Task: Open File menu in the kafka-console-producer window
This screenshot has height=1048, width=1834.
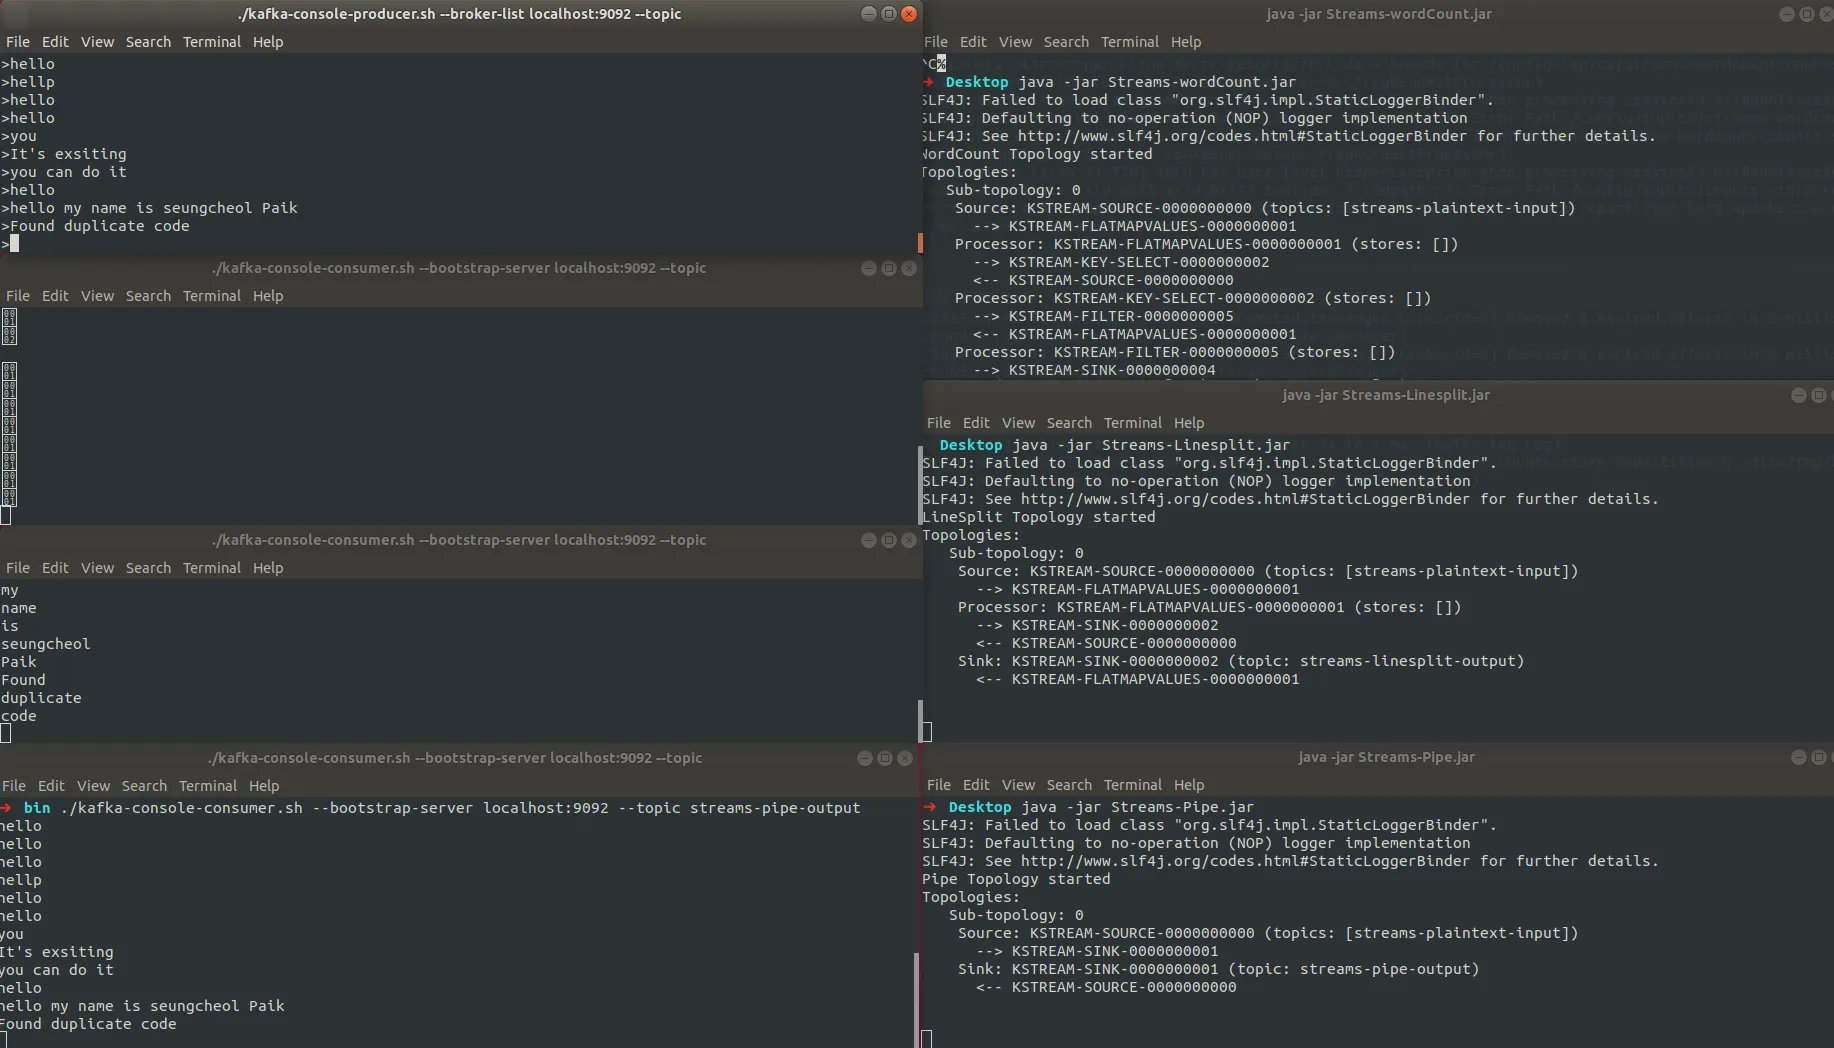Action: tap(18, 42)
